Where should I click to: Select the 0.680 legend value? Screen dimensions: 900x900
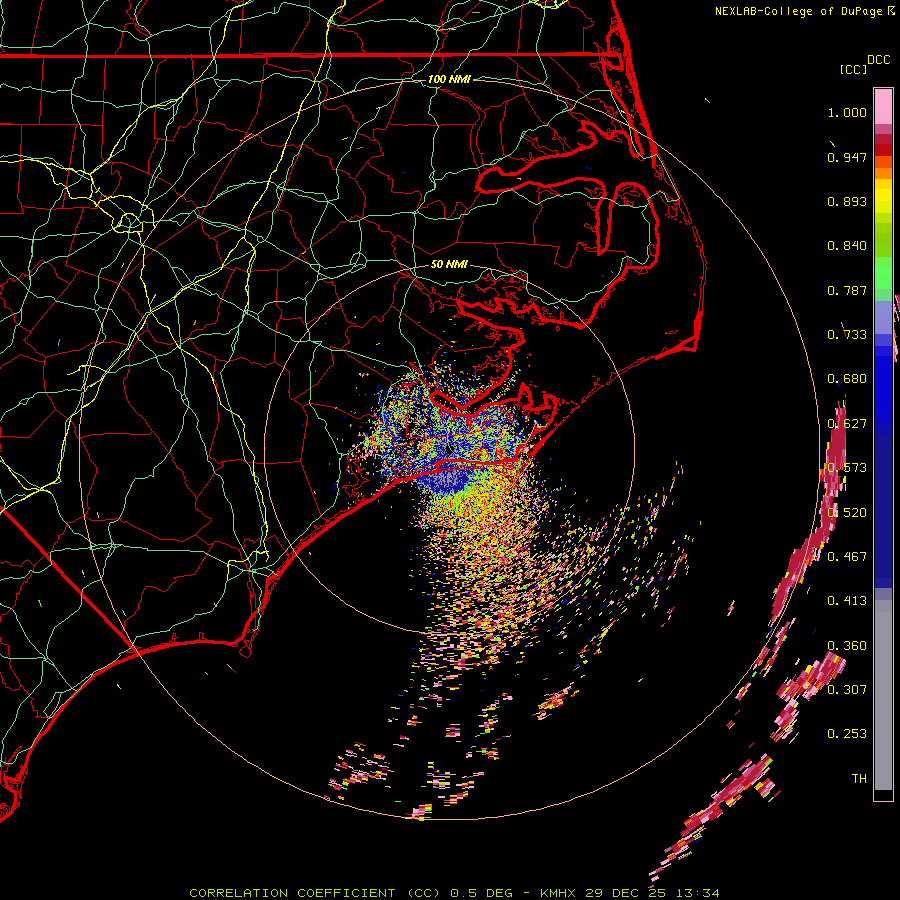847,379
